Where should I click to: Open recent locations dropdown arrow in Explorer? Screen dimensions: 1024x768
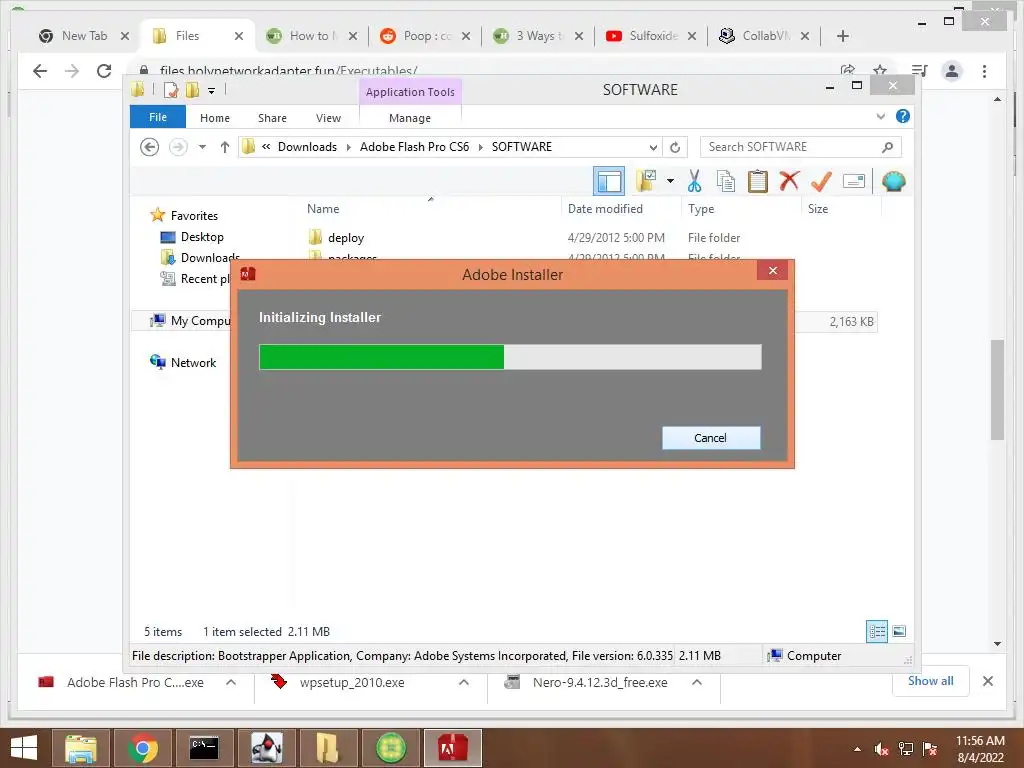pos(202,147)
